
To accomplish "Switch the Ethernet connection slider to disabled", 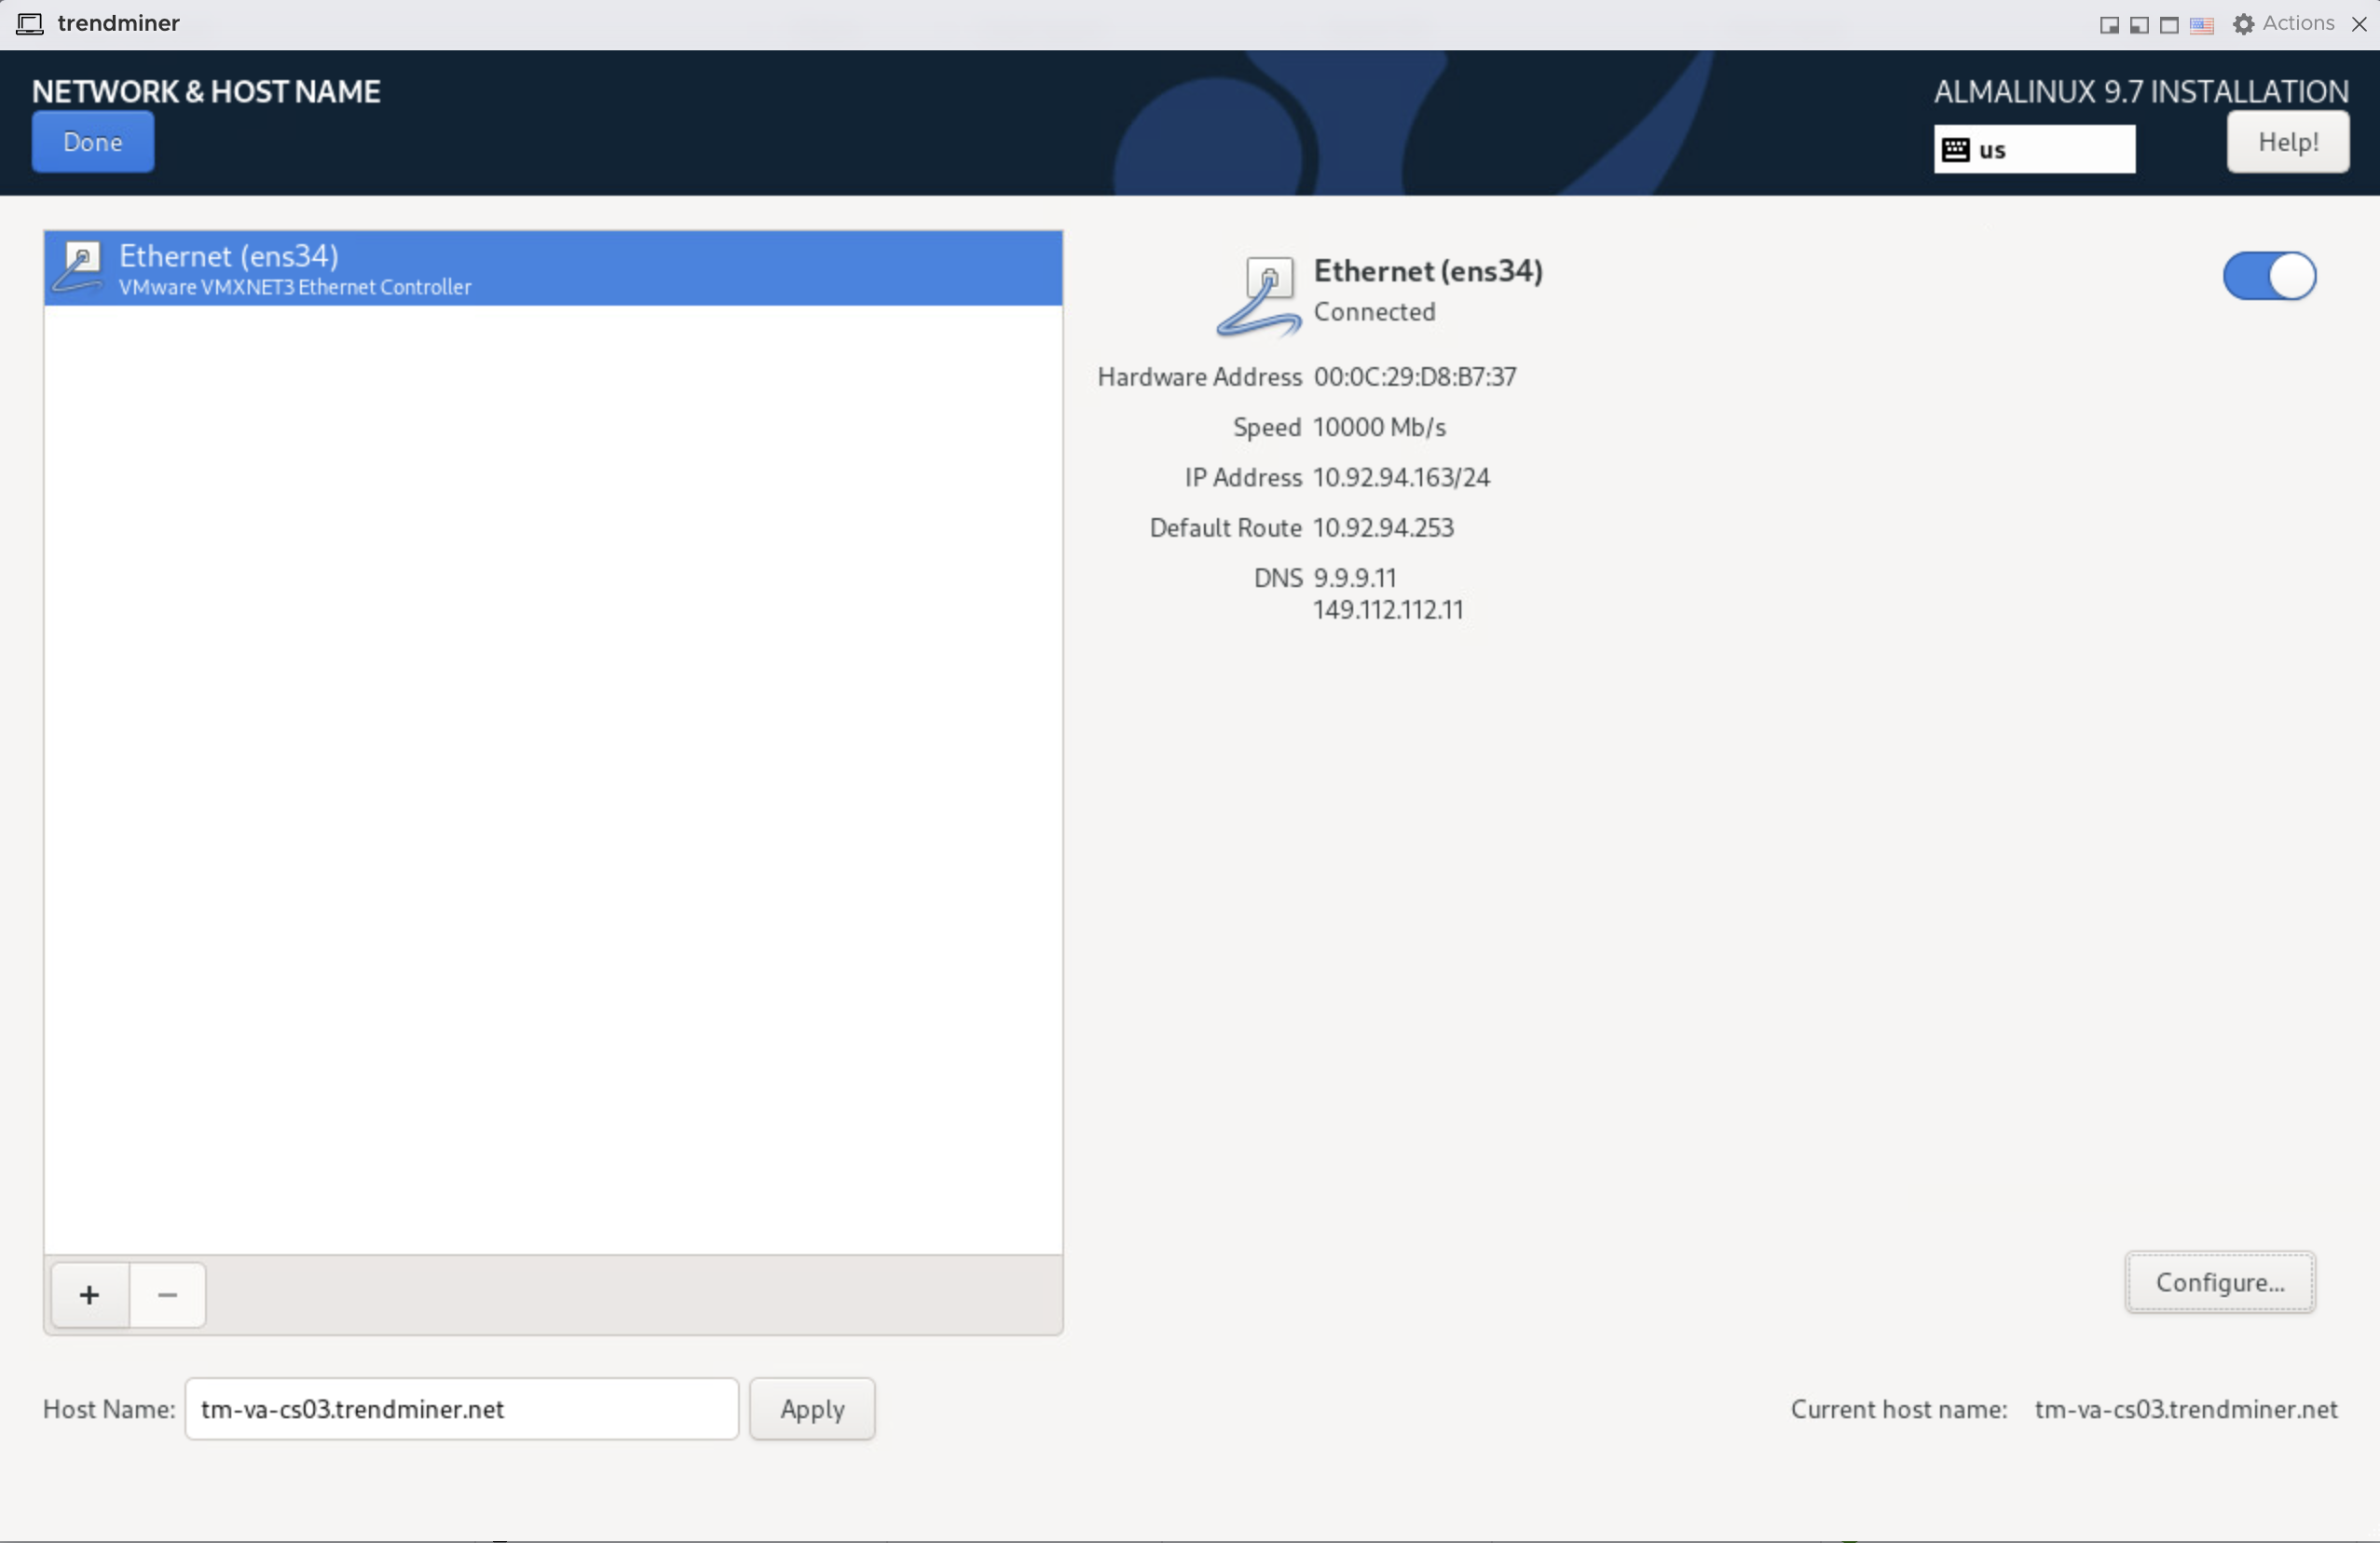I will point(2269,276).
